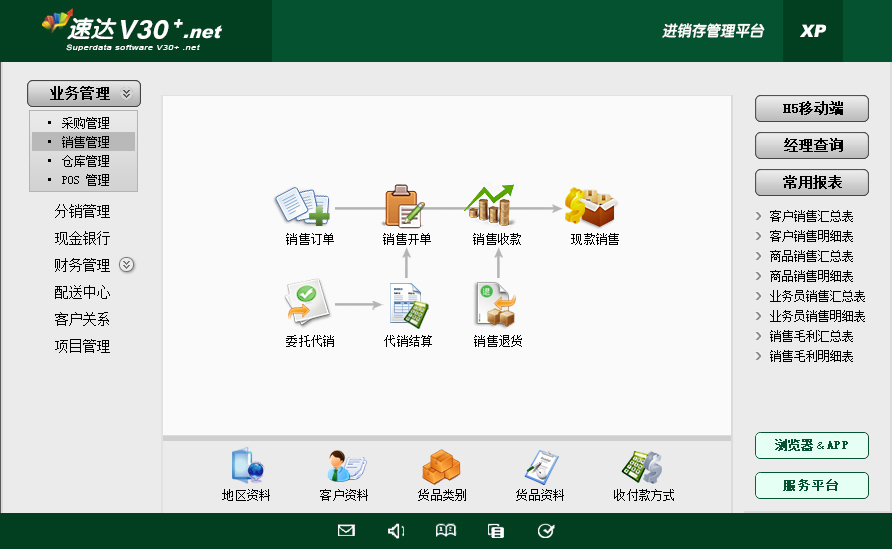Open 客户资料 customer data icon
This screenshot has width=892, height=549.
coord(345,467)
